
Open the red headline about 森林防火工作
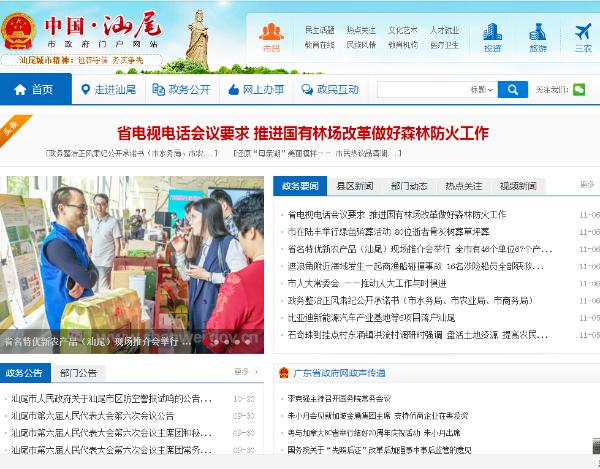(x=303, y=133)
